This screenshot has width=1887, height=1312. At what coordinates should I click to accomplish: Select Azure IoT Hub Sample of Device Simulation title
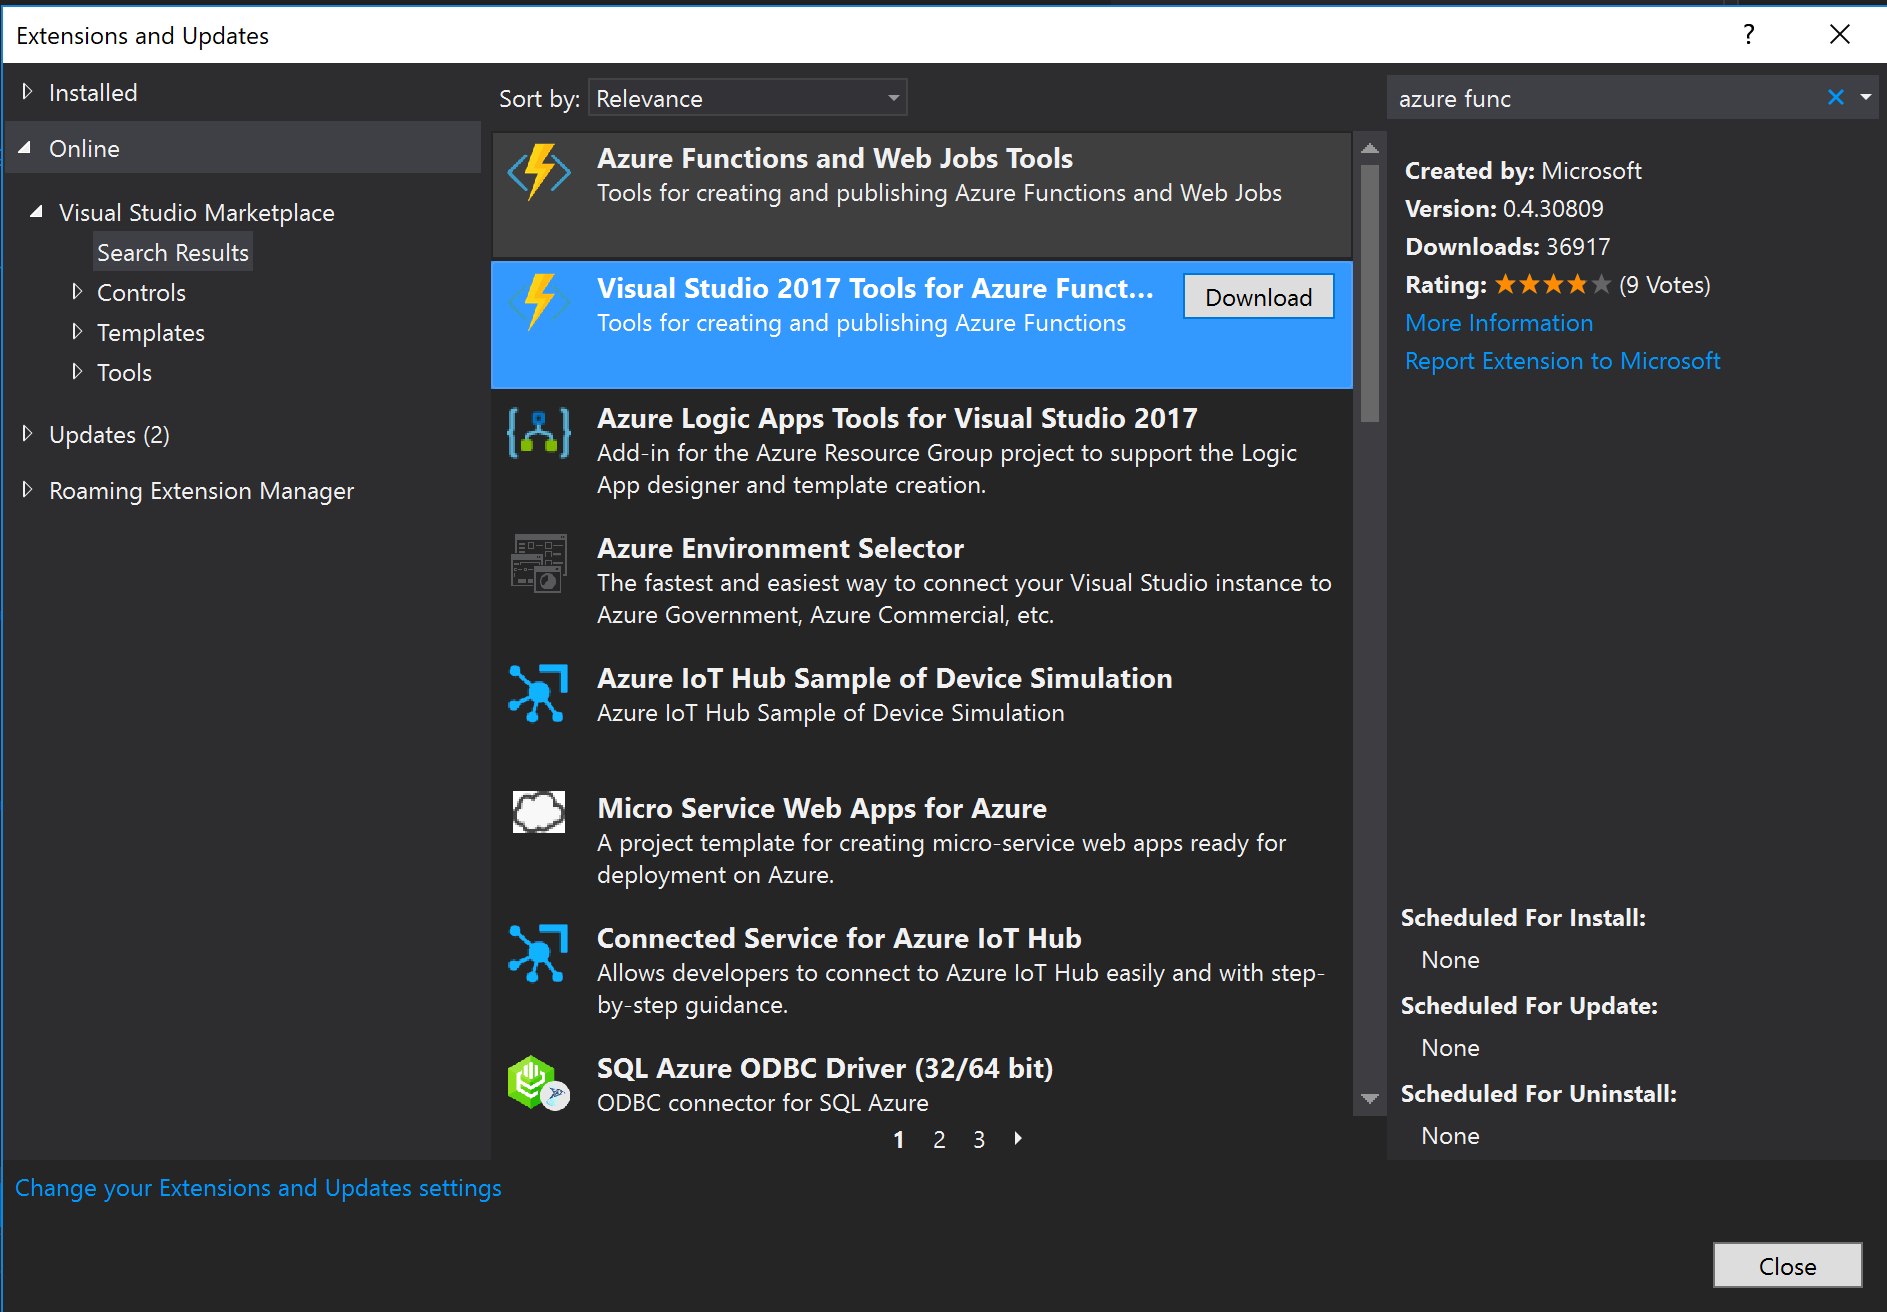[884, 678]
